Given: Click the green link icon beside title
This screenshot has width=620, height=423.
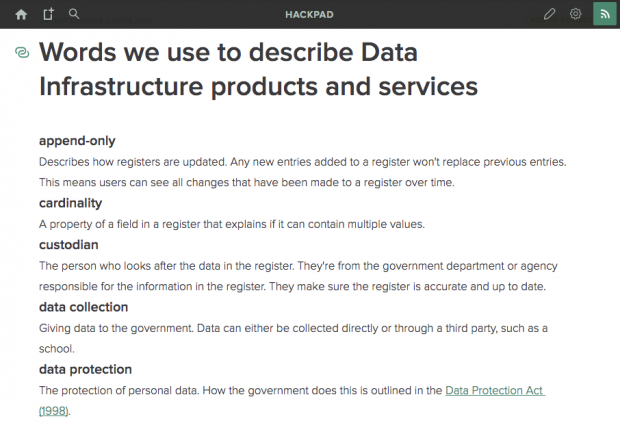Looking at the screenshot, I should [22, 52].
